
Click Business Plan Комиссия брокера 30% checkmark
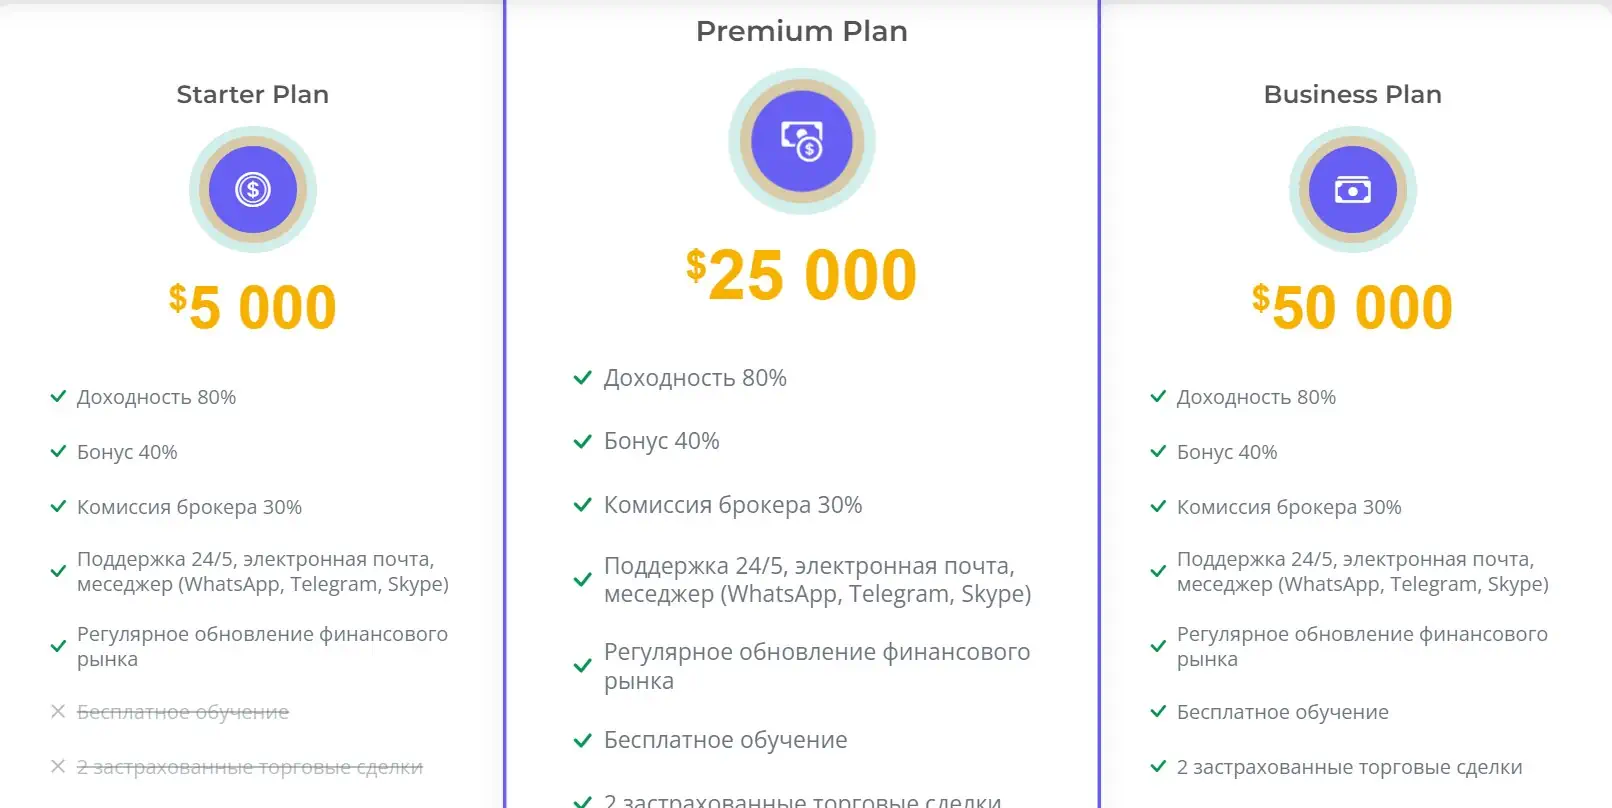[1158, 507]
